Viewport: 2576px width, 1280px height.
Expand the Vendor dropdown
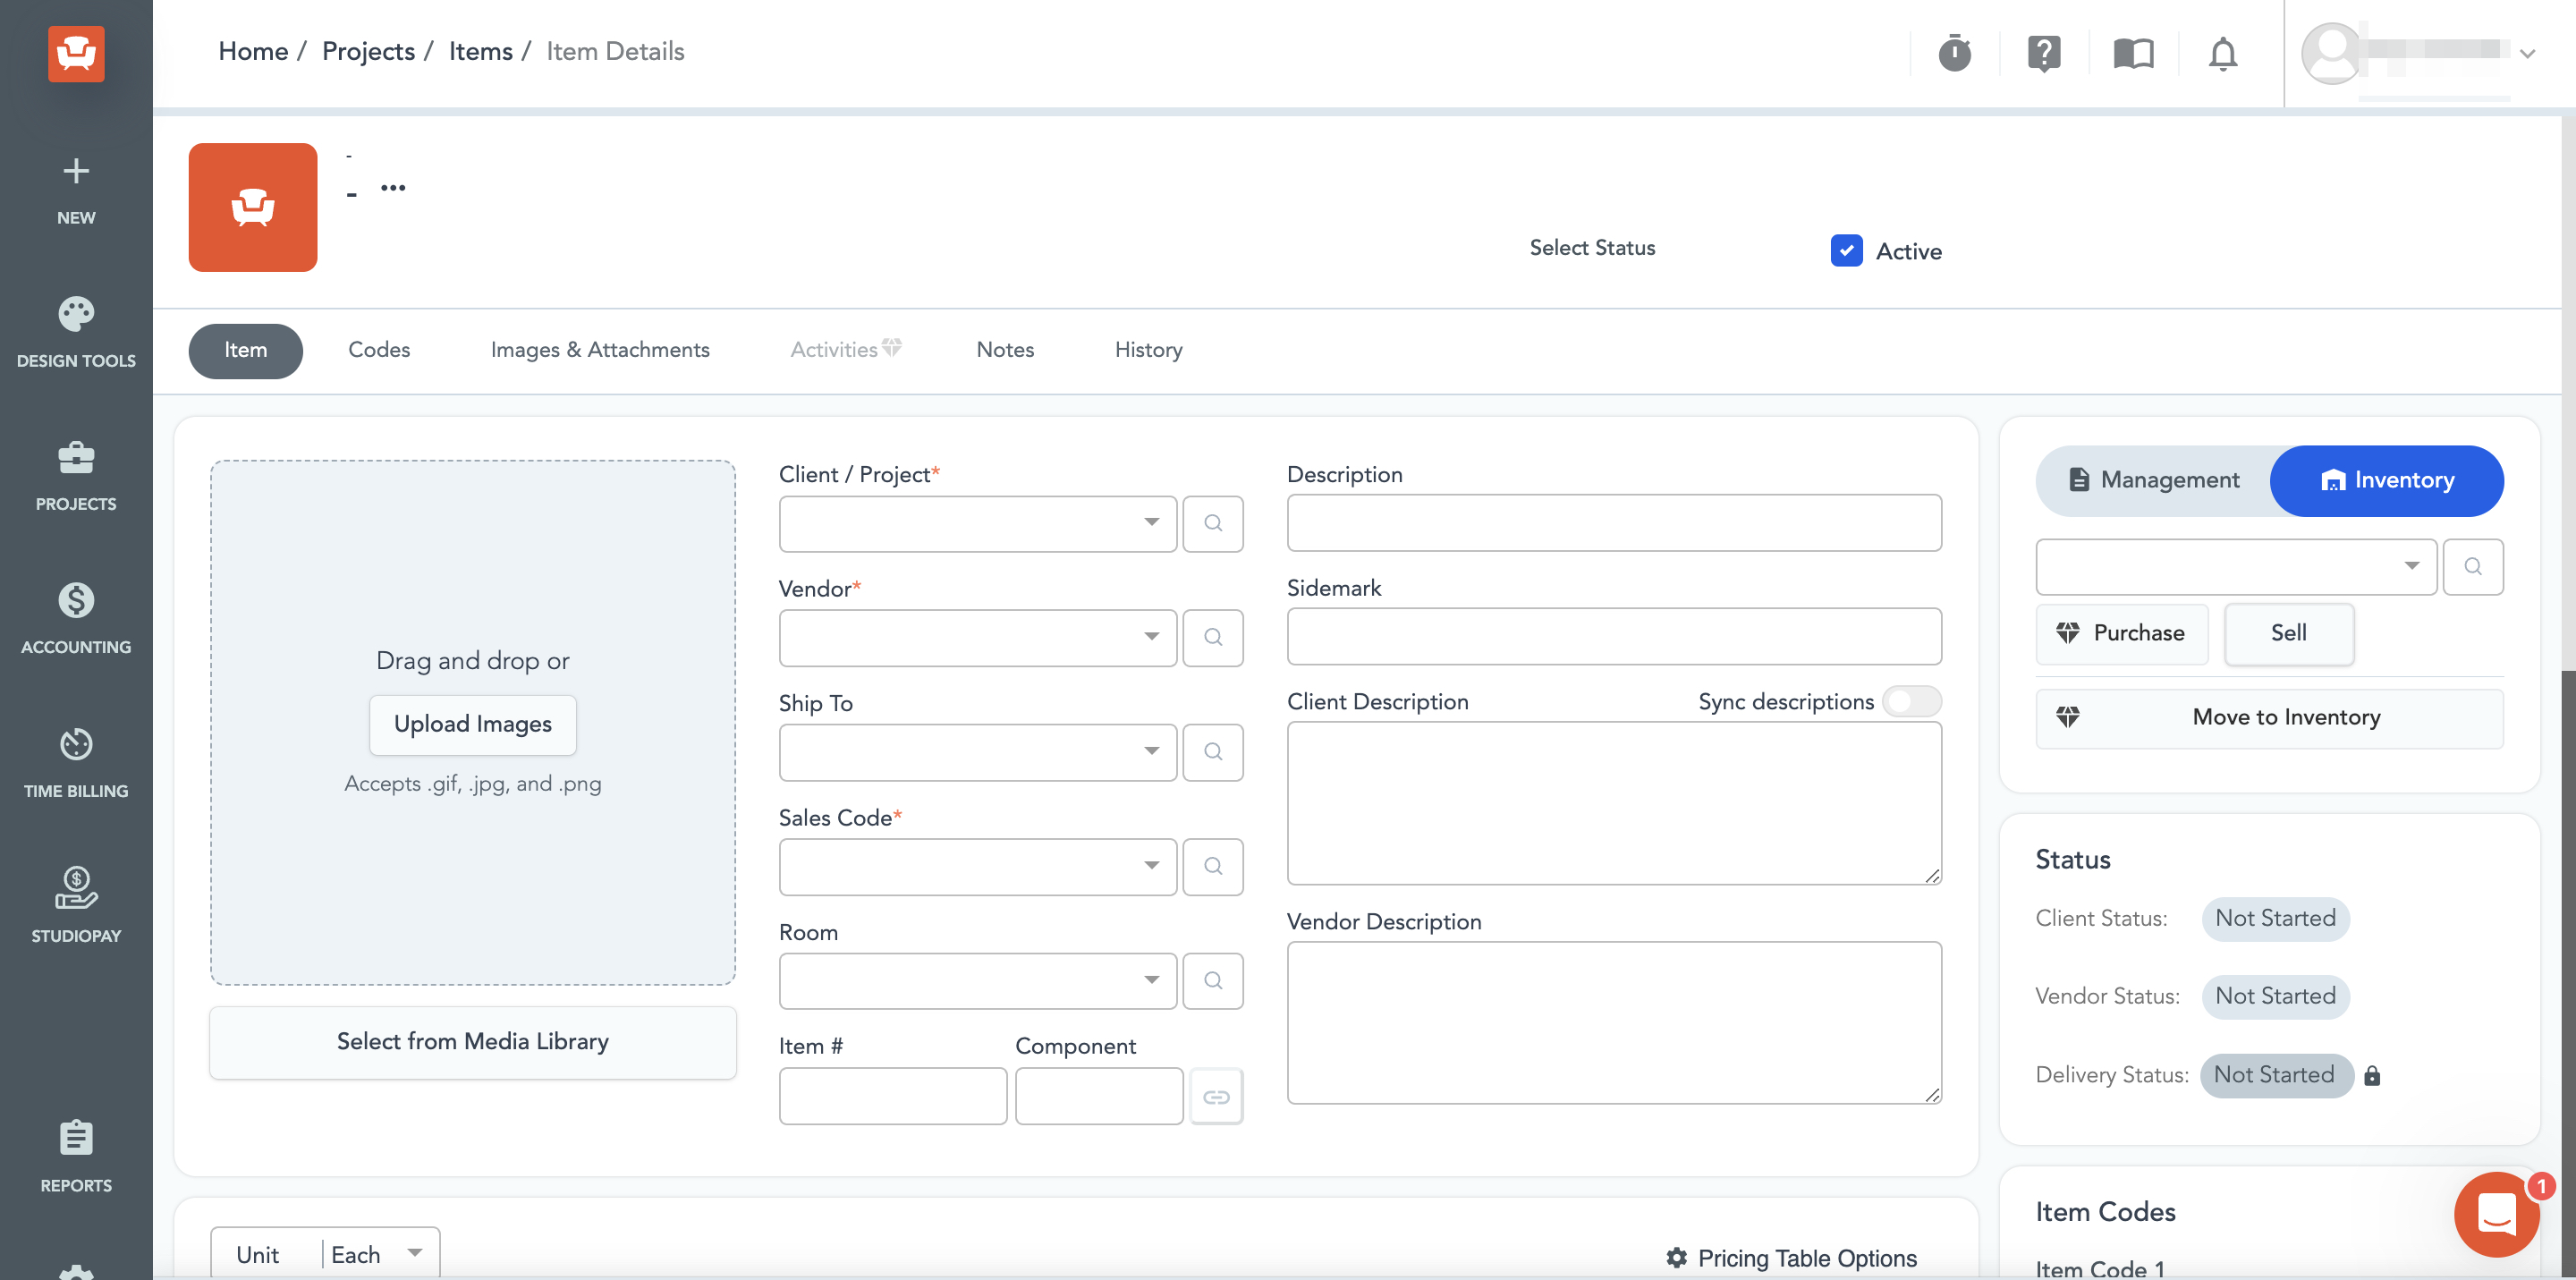[x=1152, y=637]
